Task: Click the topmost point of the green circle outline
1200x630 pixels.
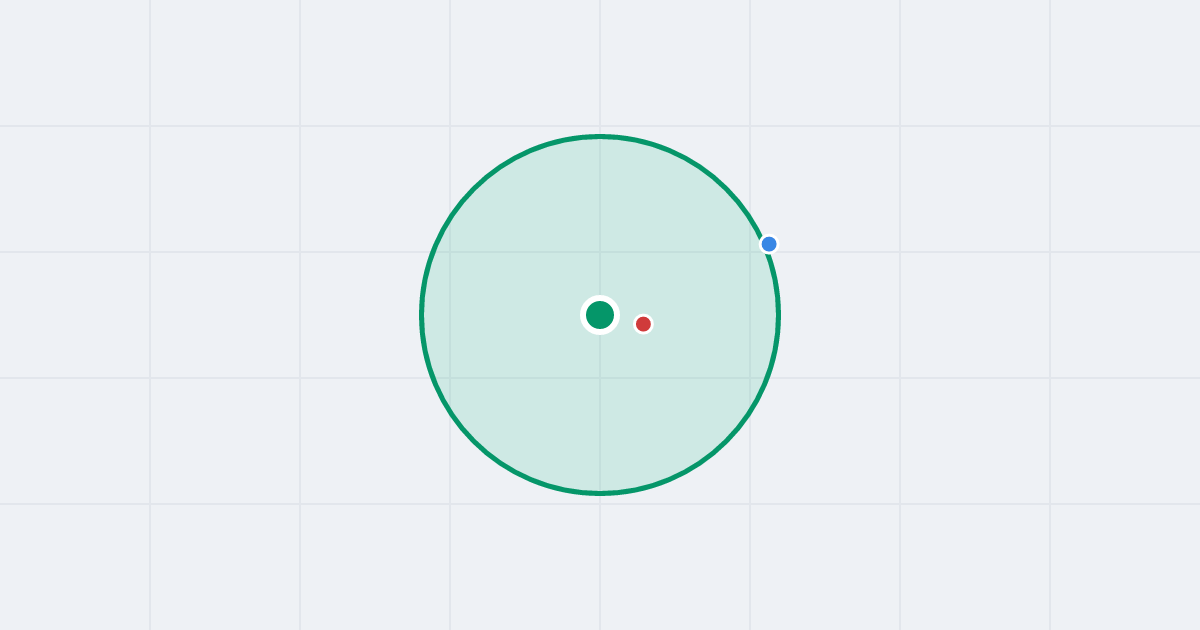Action: click(x=600, y=136)
